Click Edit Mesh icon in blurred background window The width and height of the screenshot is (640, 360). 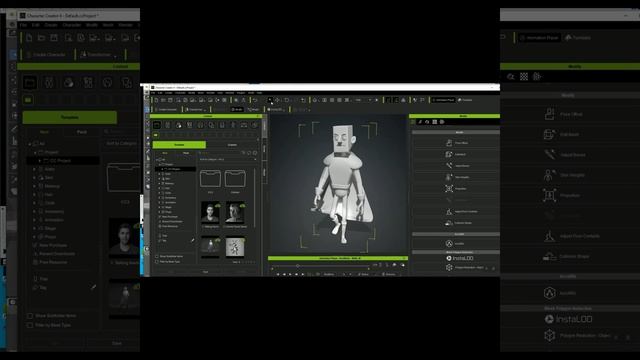coord(549,134)
